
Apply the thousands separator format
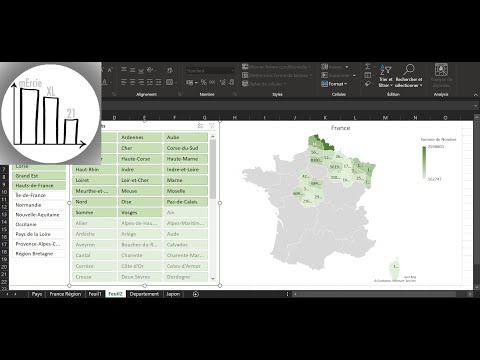[x=212, y=82]
